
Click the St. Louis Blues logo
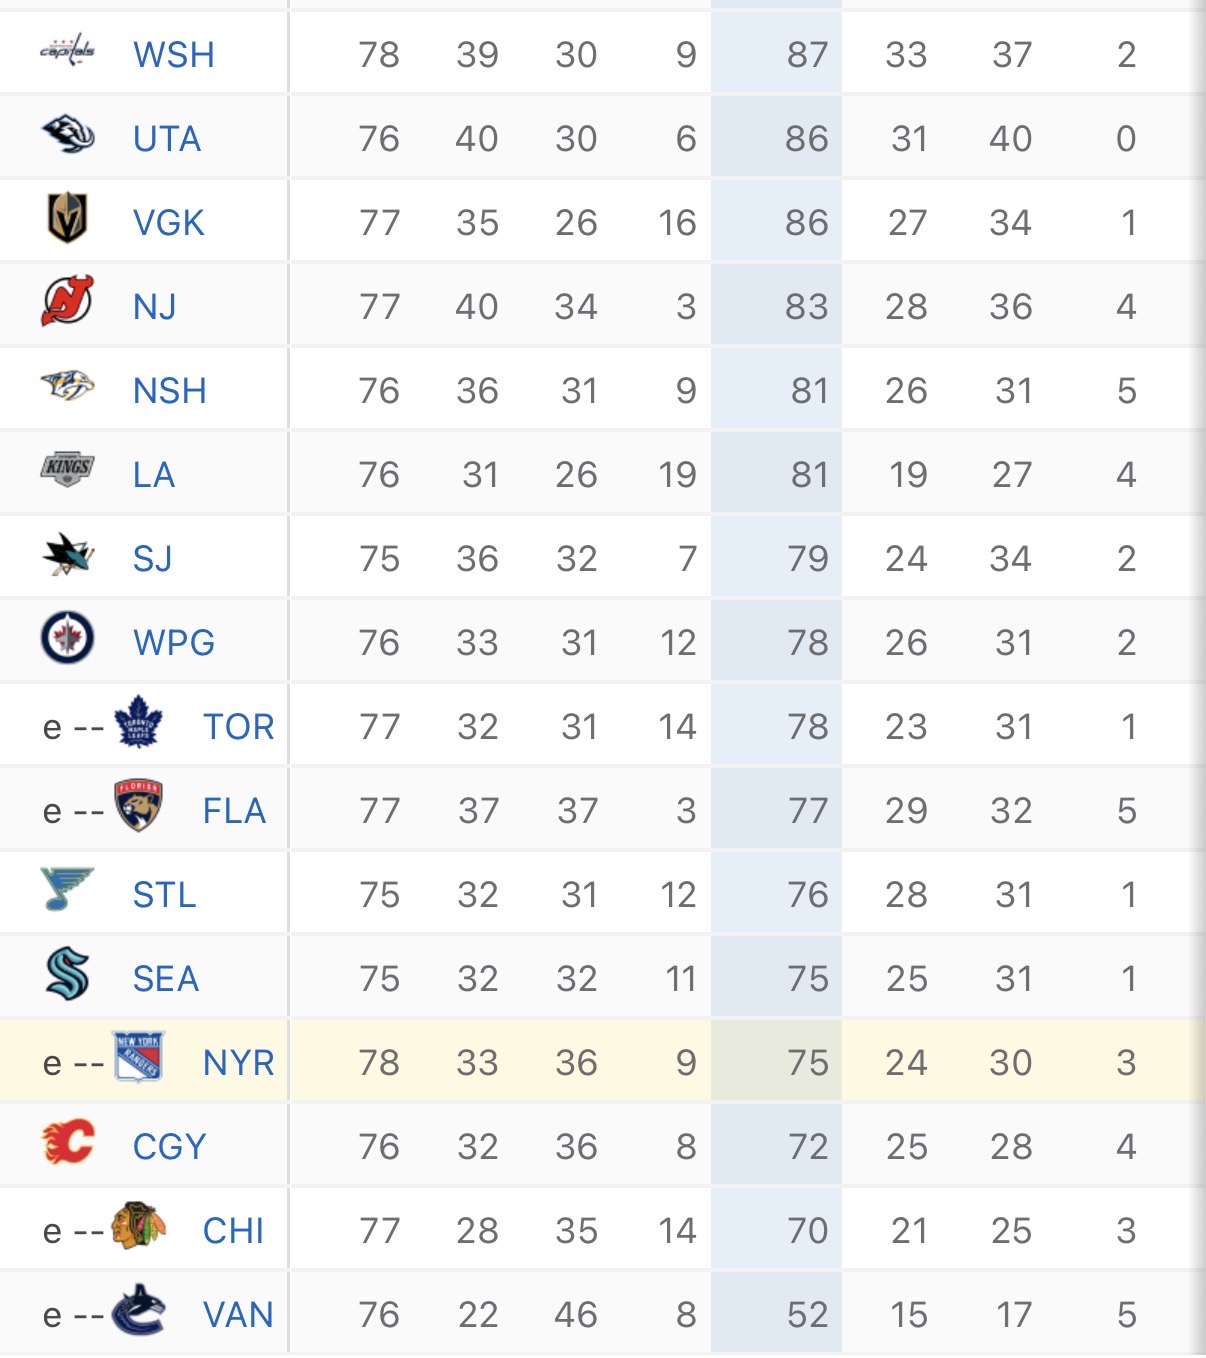click(67, 890)
